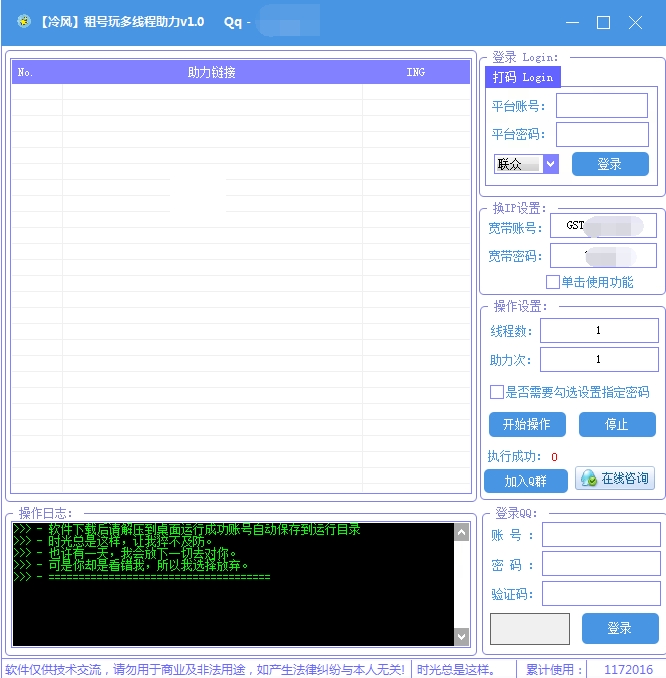Click the 加入Q群 button
Screen dimensions: 666x678
pyautogui.click(x=525, y=481)
